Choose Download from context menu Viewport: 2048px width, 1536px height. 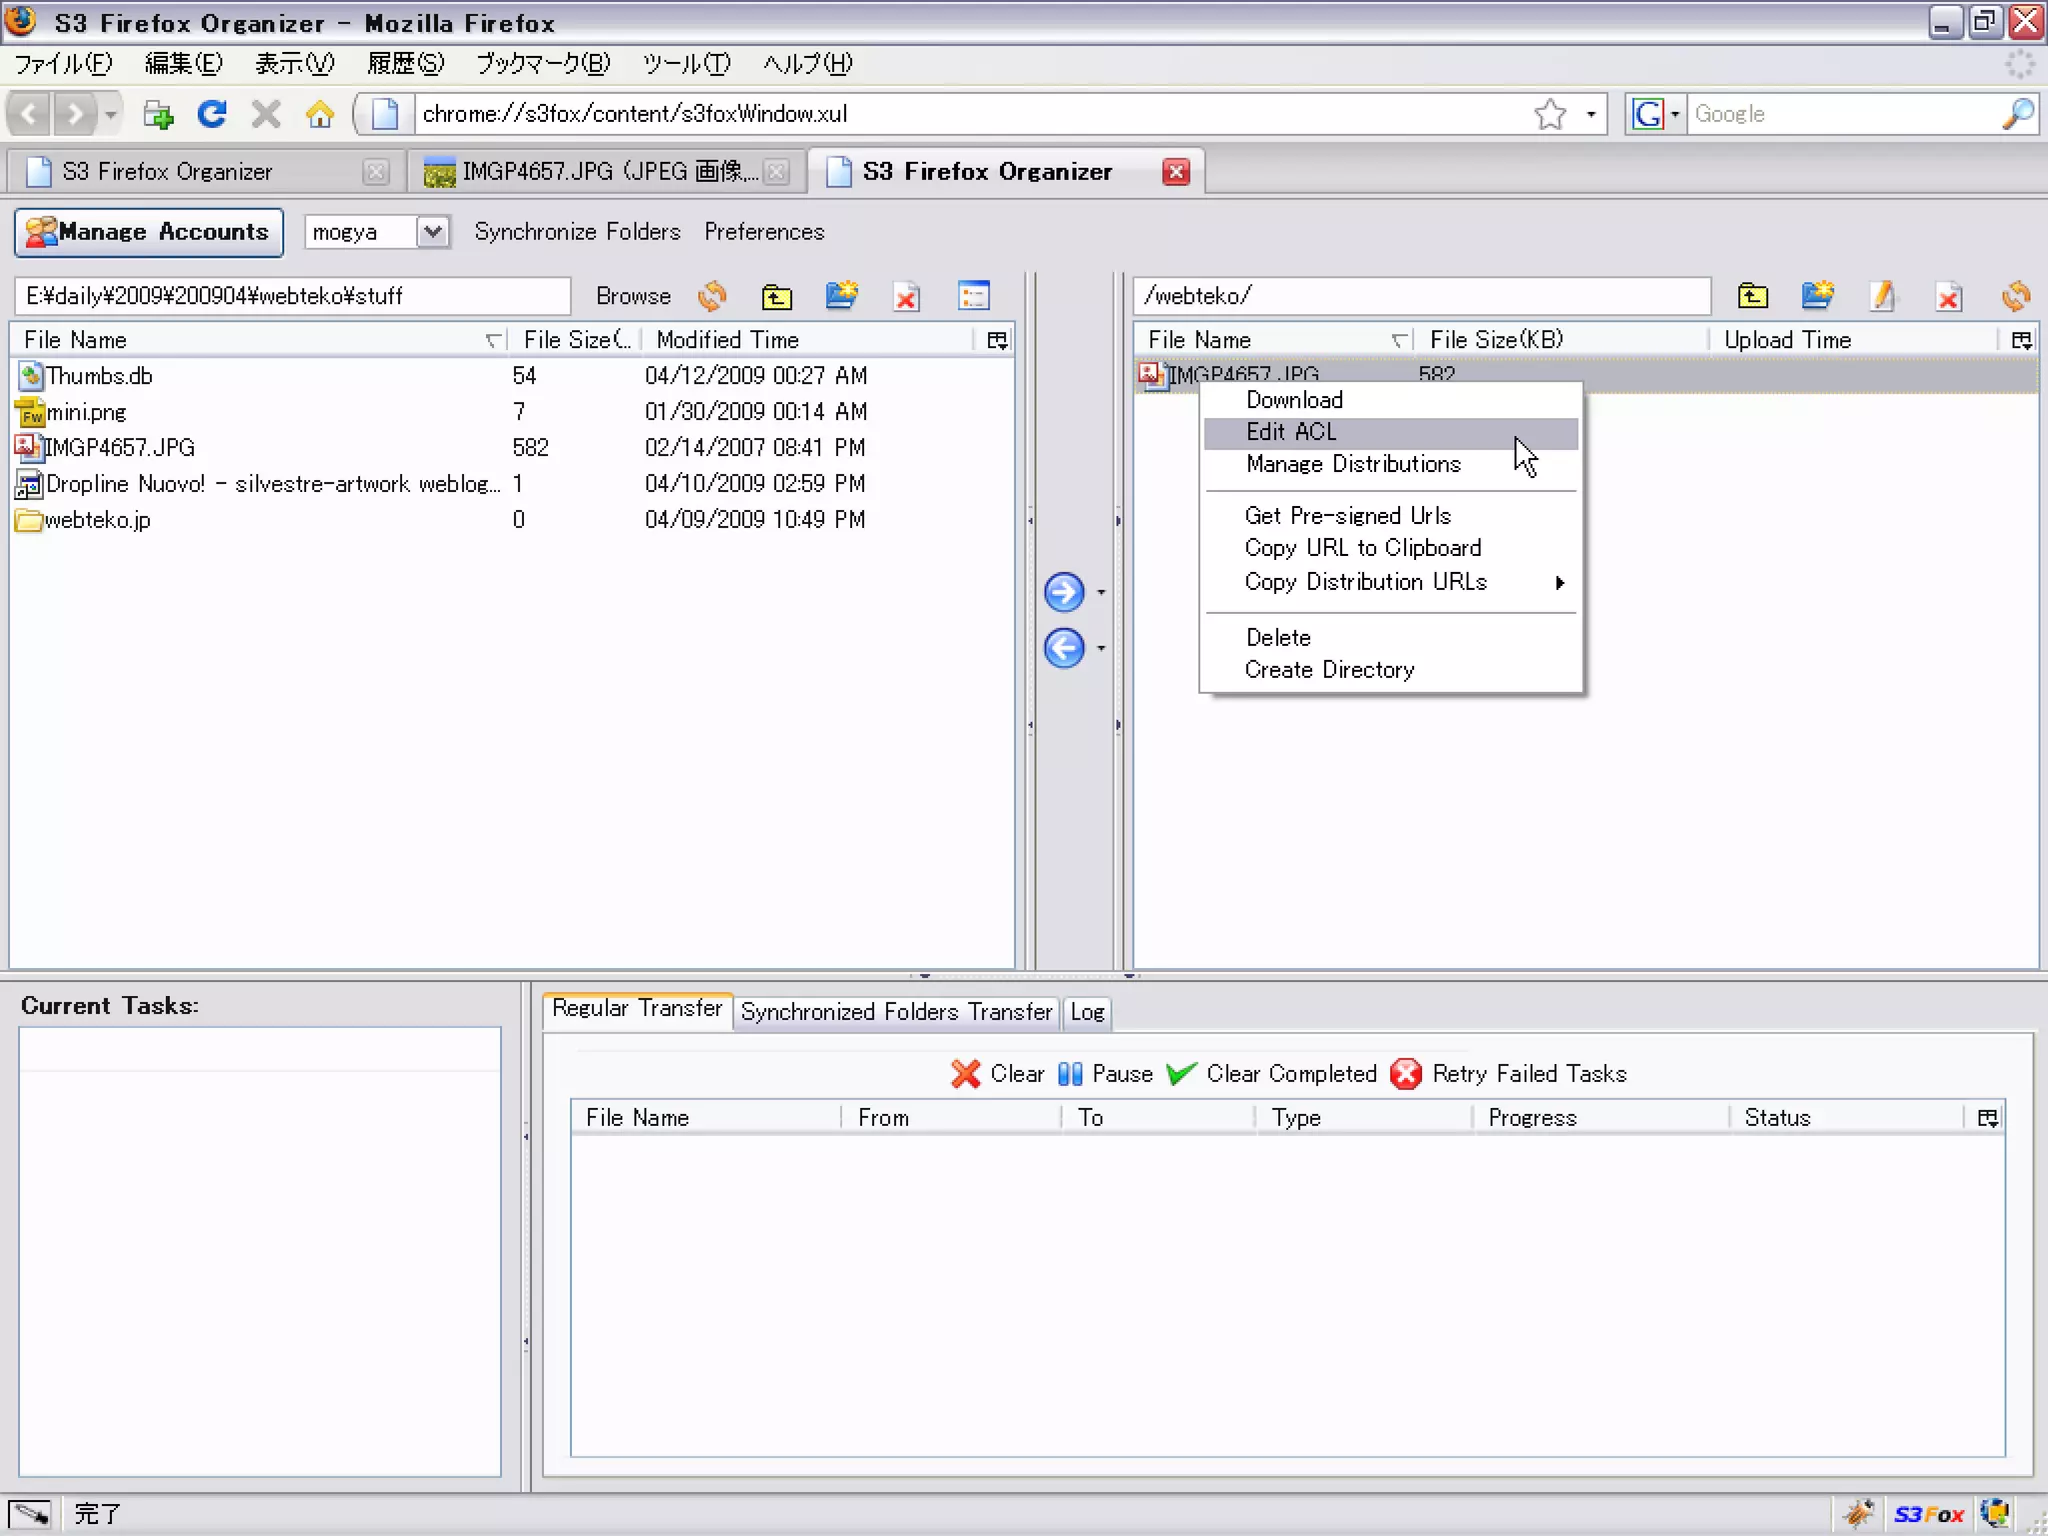pos(1392,400)
